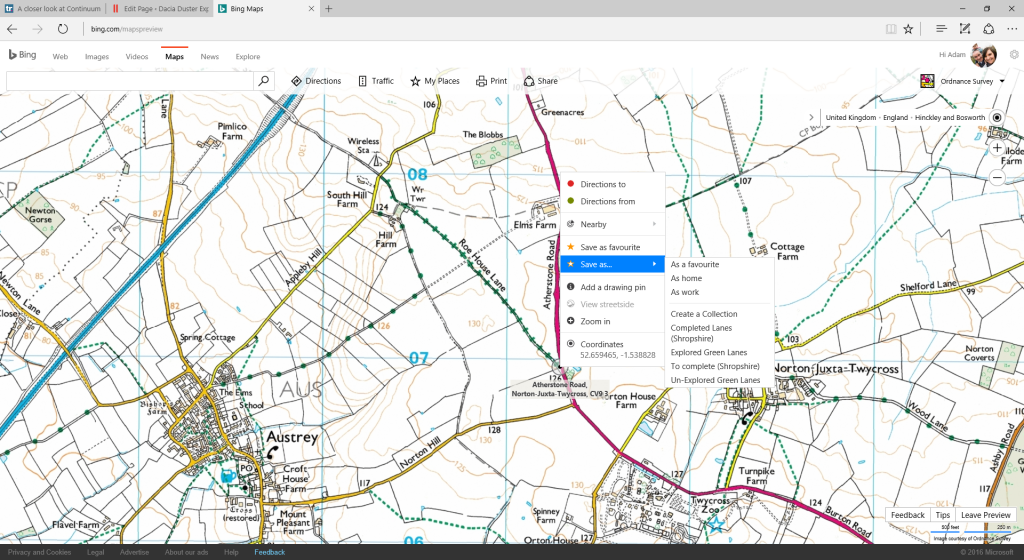Open Reading view book icon
This screenshot has height=560, width=1024.
(x=890, y=29)
